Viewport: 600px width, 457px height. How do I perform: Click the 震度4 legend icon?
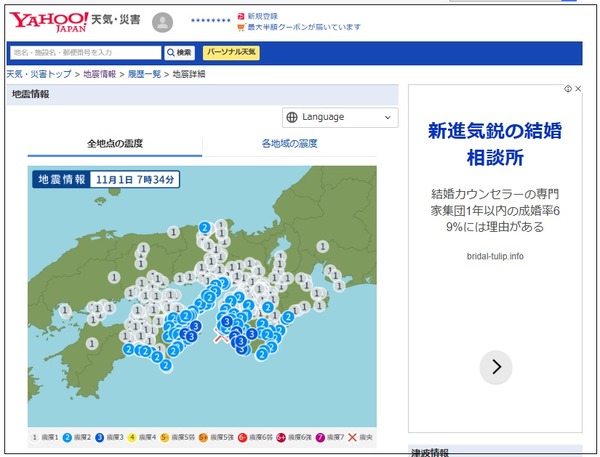point(132,437)
